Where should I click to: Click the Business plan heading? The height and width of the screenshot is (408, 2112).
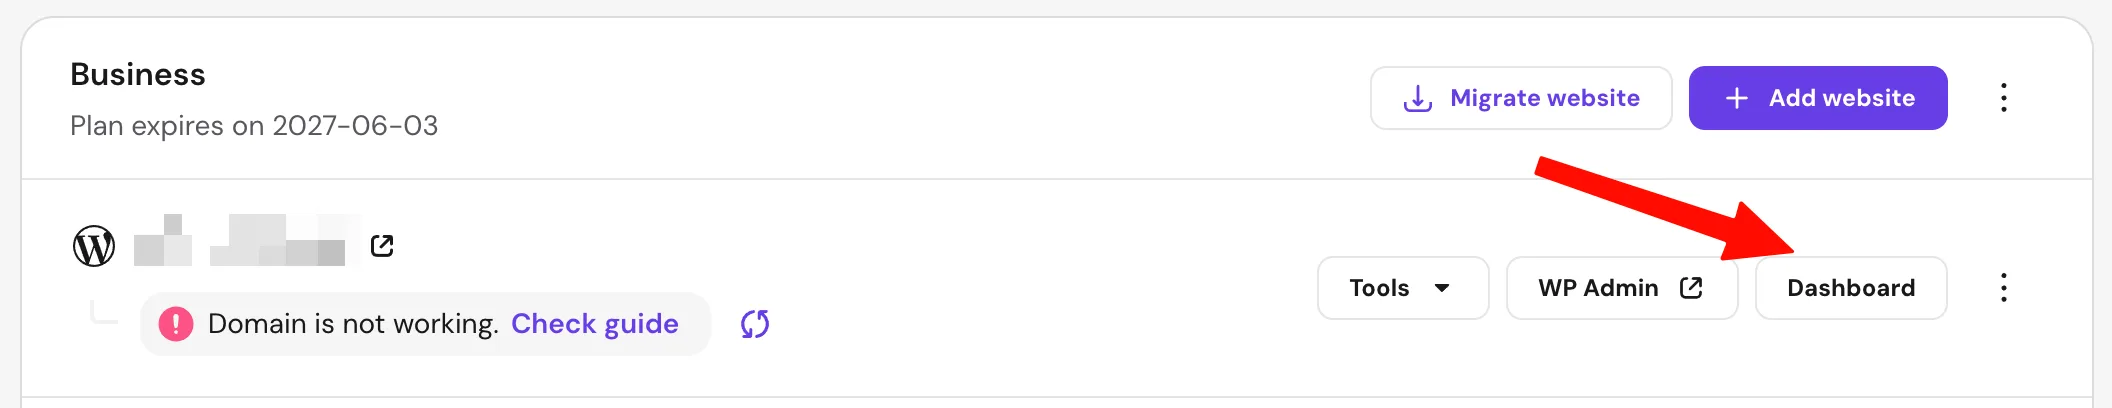(138, 75)
